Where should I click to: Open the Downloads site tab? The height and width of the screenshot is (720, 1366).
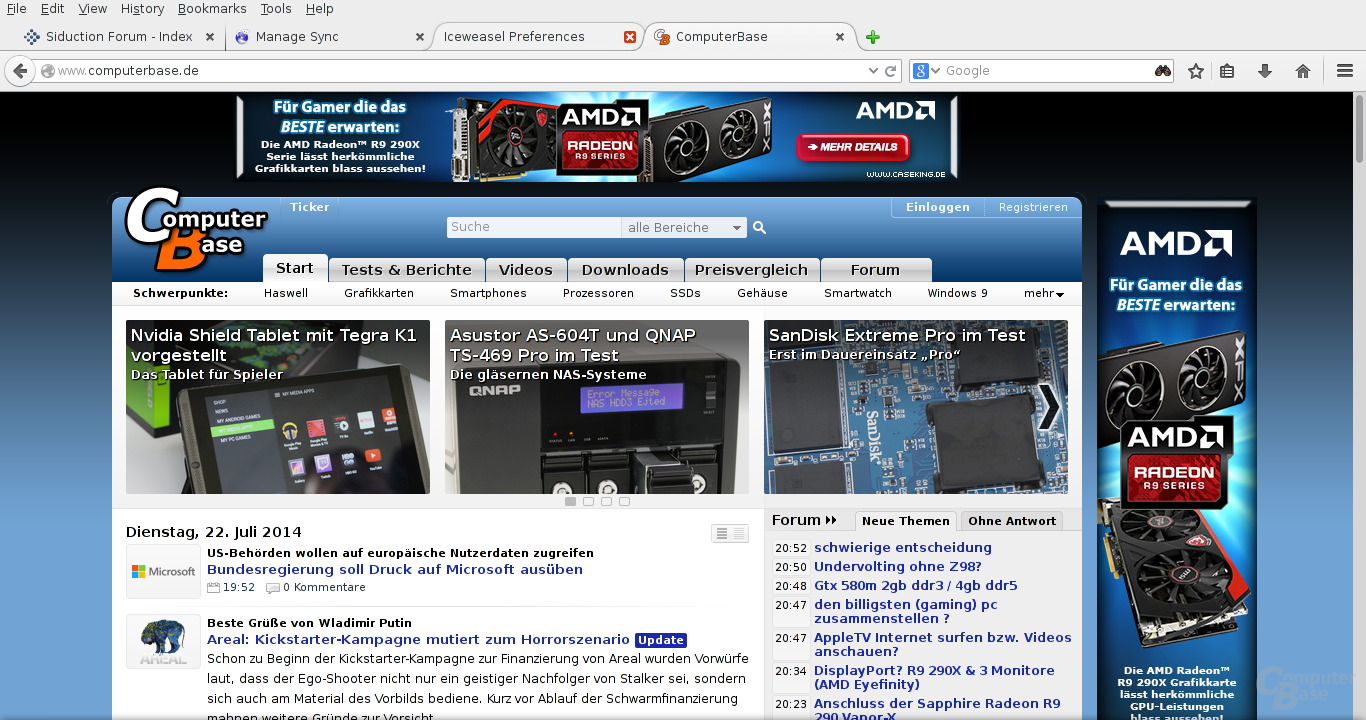[x=625, y=270]
